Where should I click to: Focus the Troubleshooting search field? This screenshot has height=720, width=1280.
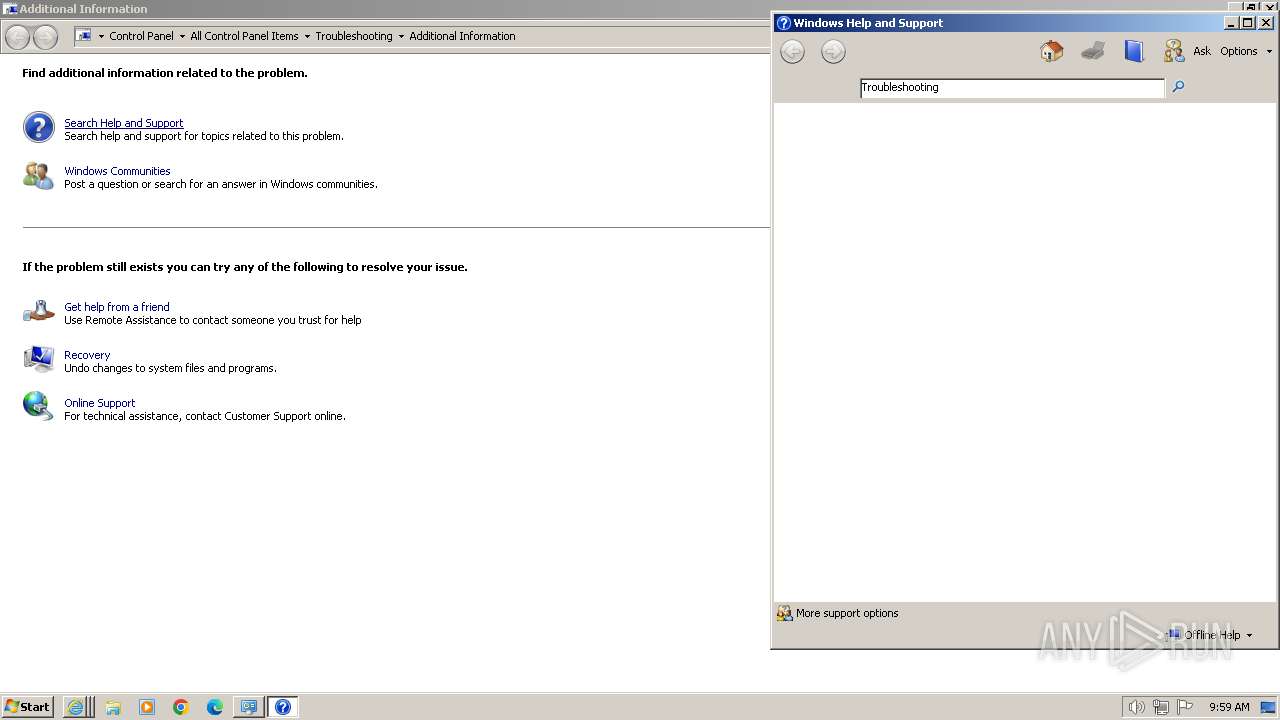pos(1012,88)
